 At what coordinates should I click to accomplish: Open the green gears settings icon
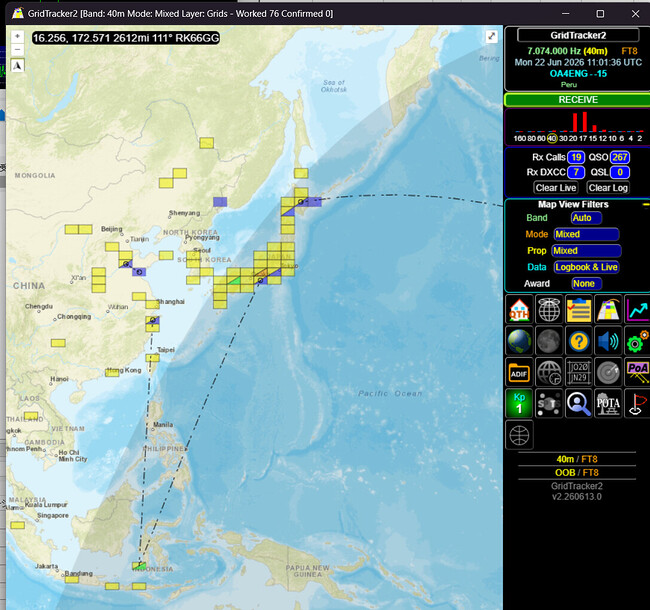[x=637, y=341]
